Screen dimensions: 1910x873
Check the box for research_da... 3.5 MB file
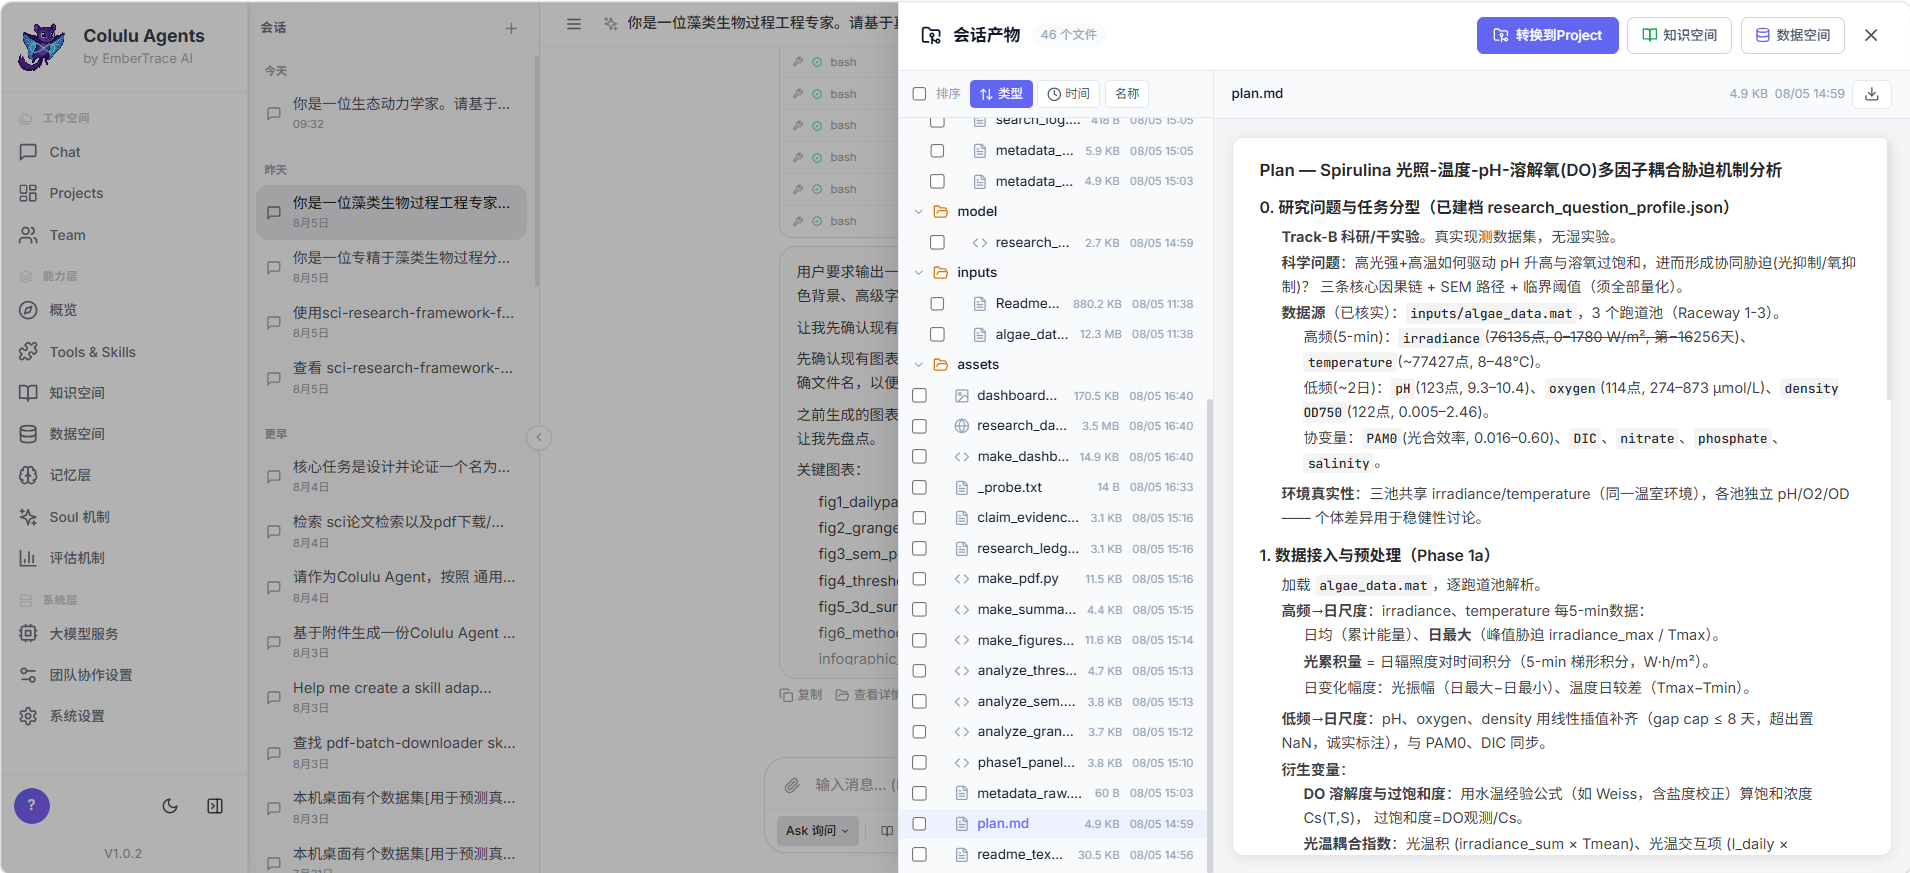point(919,426)
